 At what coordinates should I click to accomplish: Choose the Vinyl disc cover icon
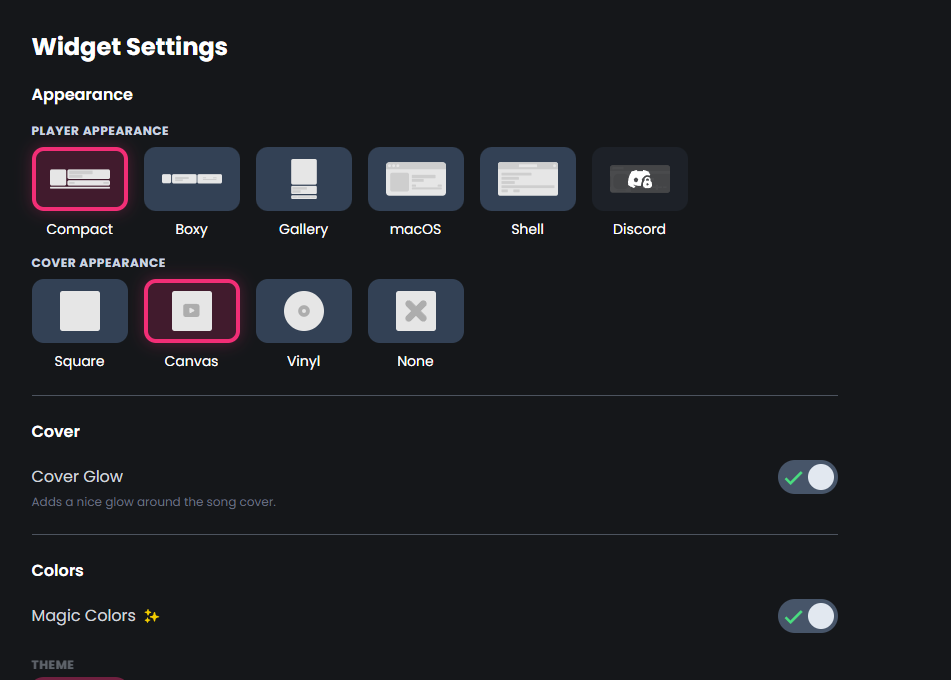tap(304, 311)
